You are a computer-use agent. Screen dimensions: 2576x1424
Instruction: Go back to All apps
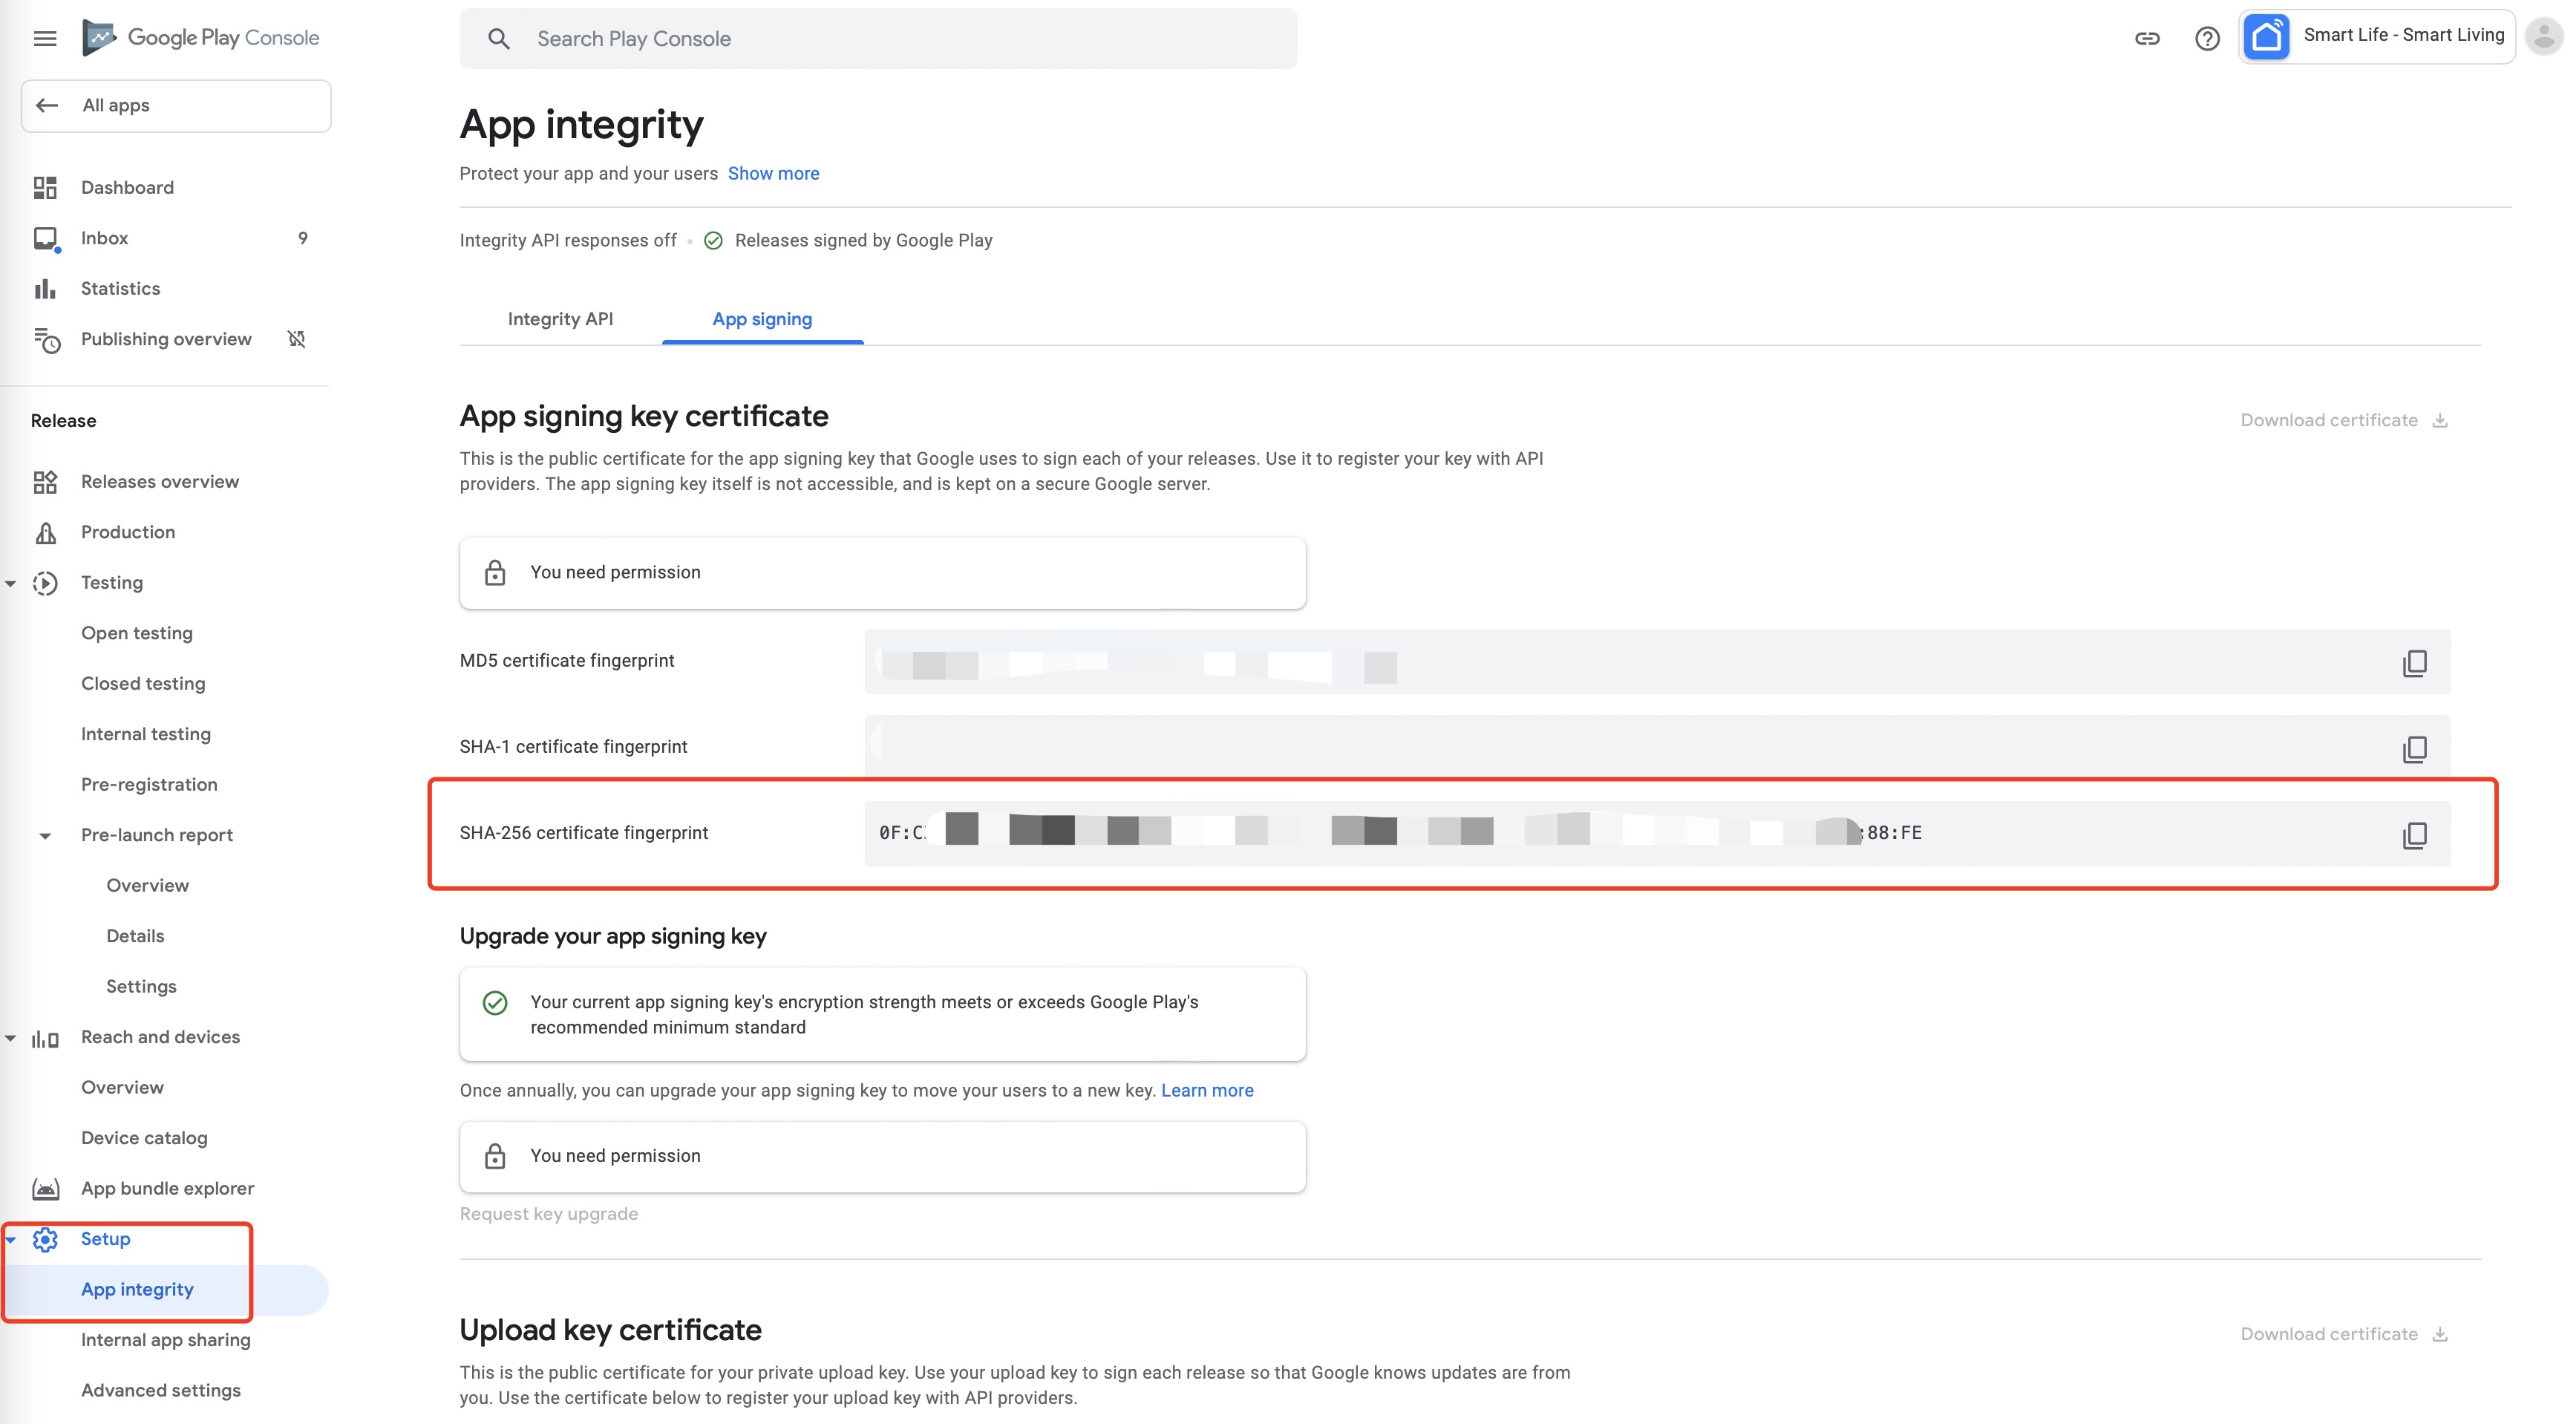pos(176,105)
